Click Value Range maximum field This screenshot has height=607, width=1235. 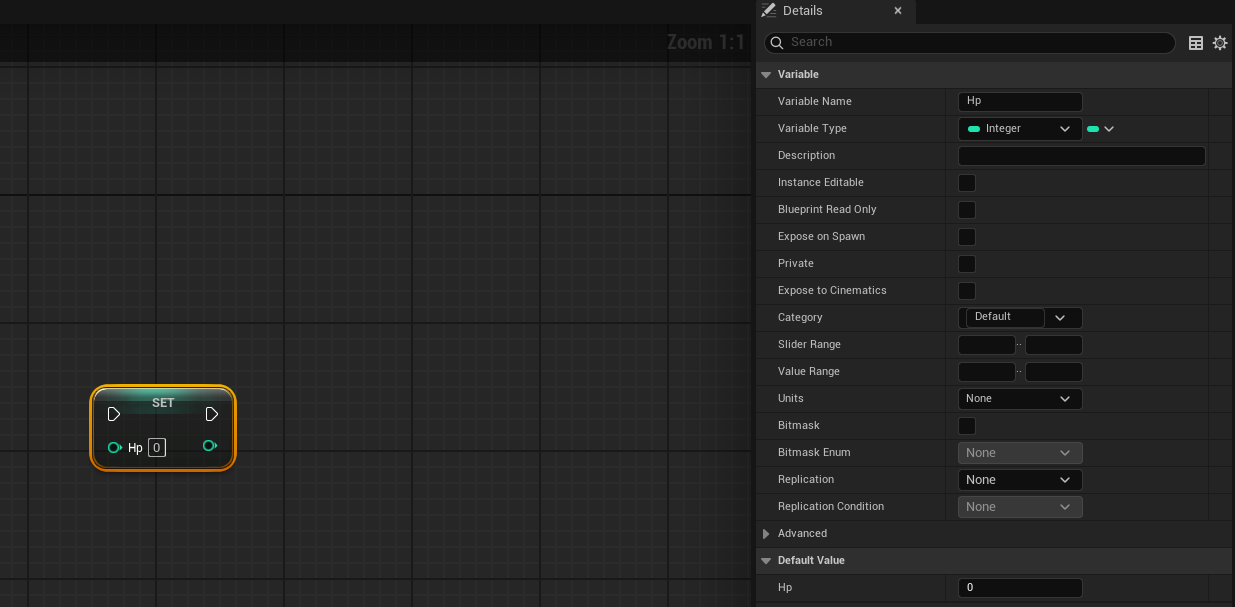[x=1054, y=372]
